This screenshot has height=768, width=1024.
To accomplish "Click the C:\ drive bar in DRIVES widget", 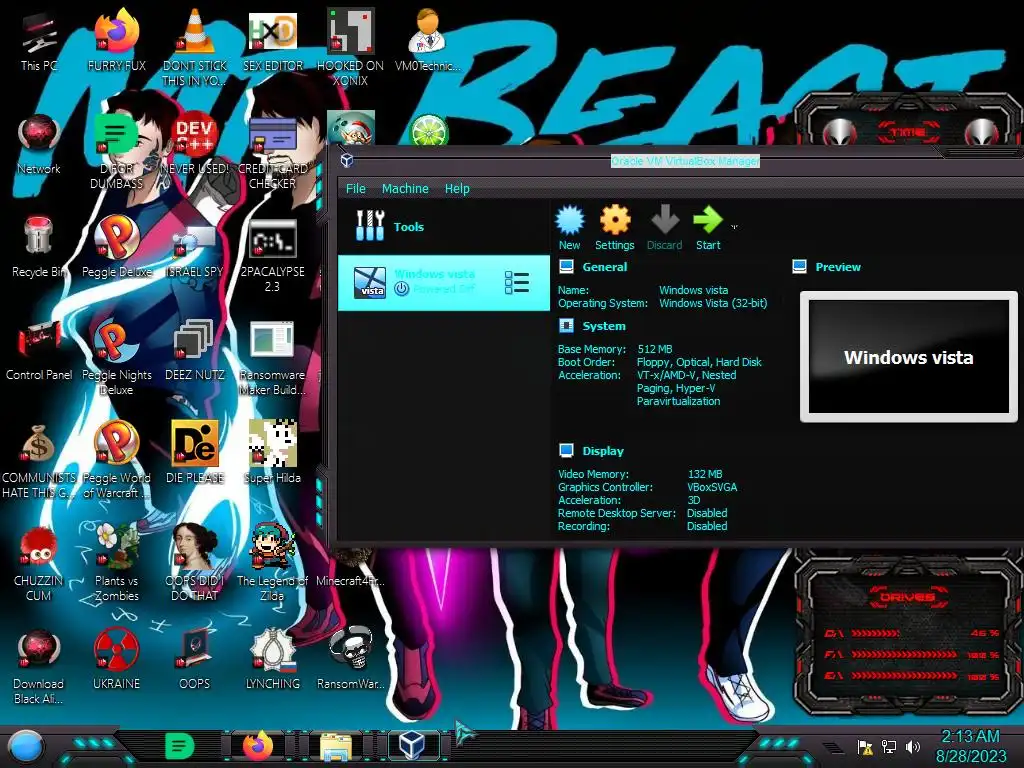I will click(911, 633).
